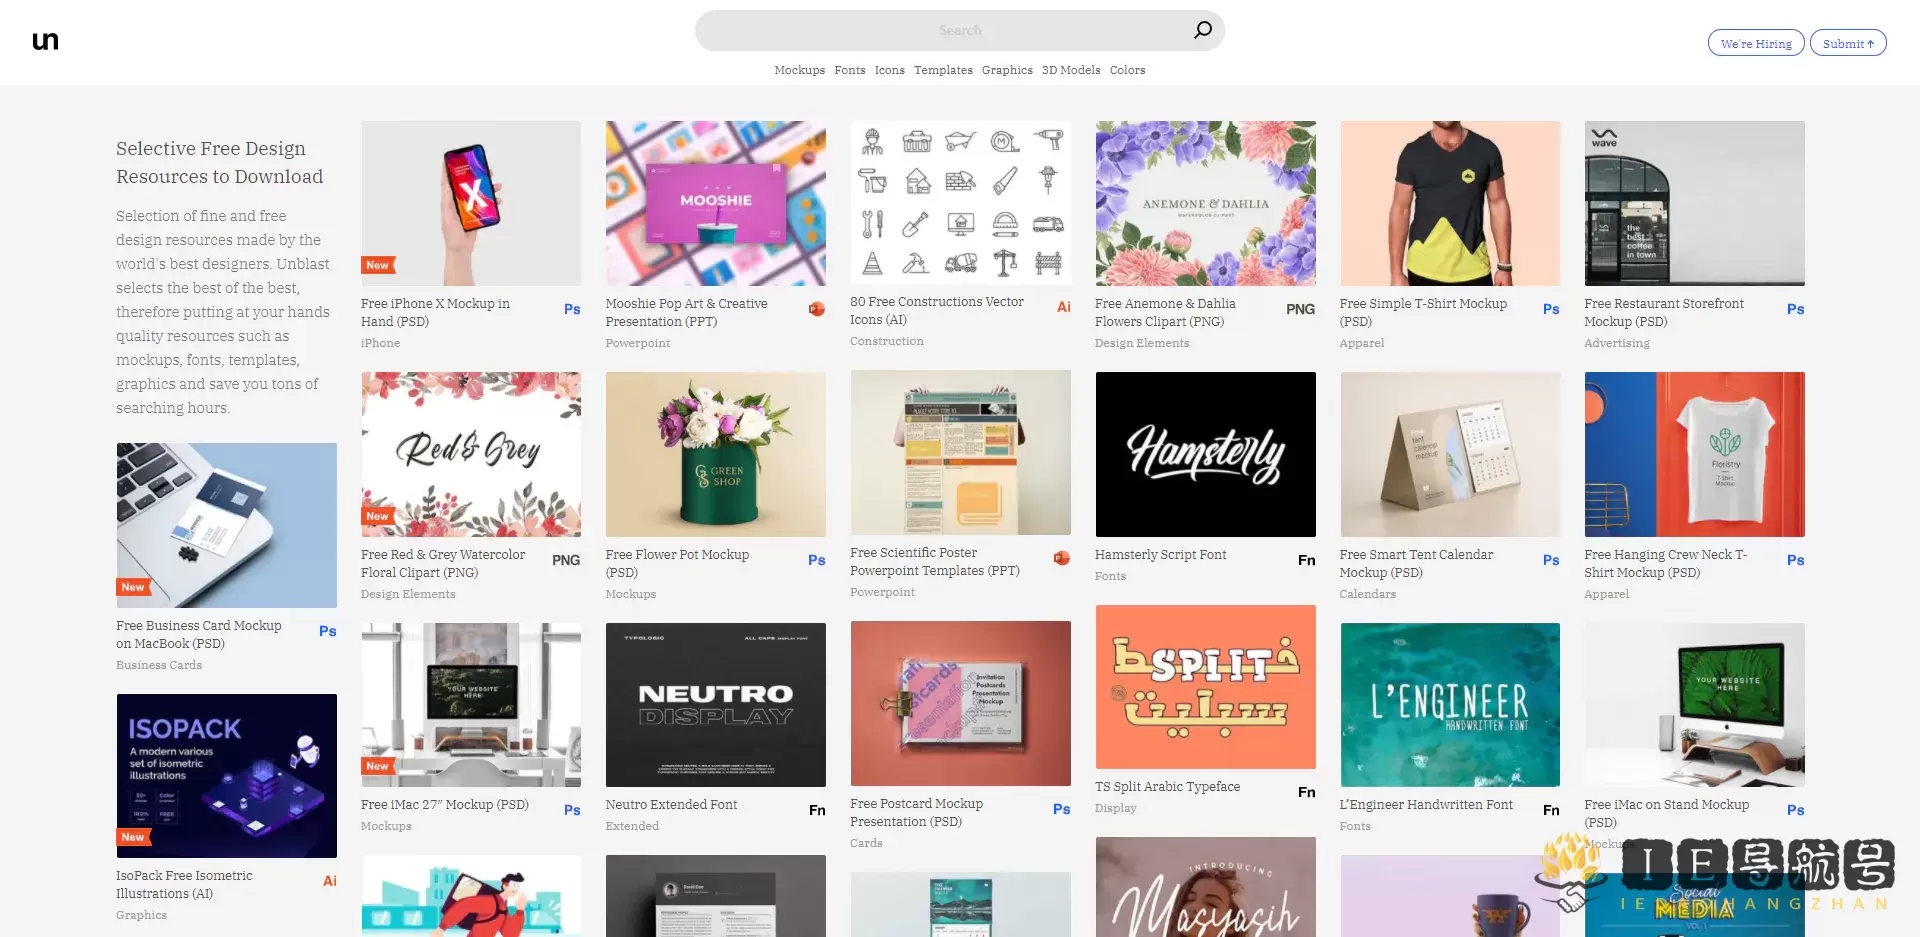This screenshot has width=1920, height=937.
Task: Click PowerPoint icon beside Mooshie Pop Art
Action: pos(817,309)
